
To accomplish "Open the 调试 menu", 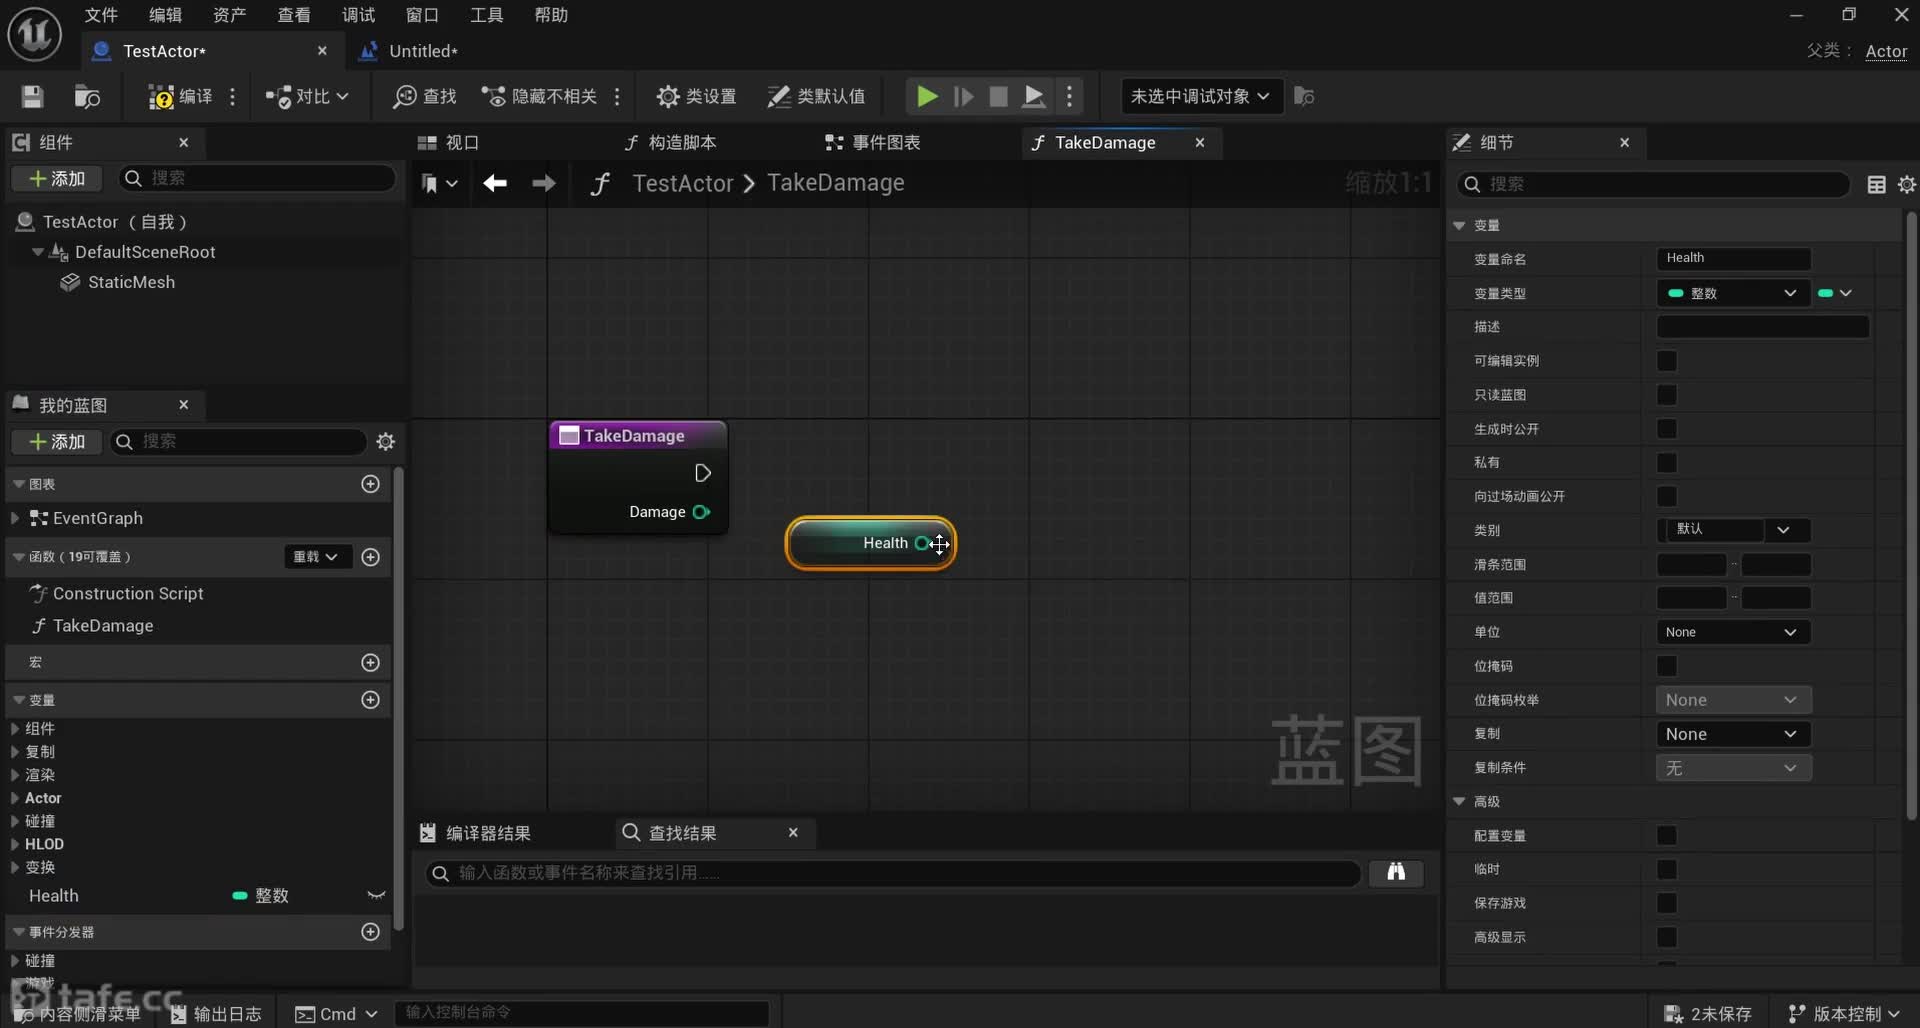I will [358, 15].
